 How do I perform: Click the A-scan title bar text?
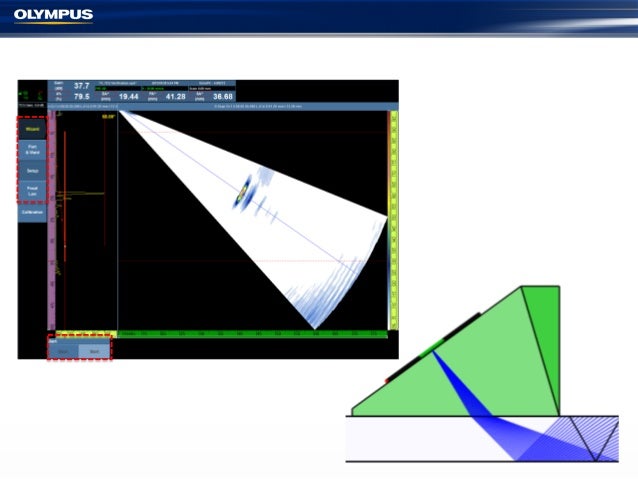point(83,107)
